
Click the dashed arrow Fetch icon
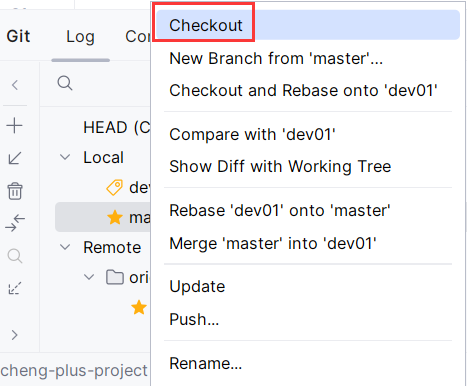point(15,288)
